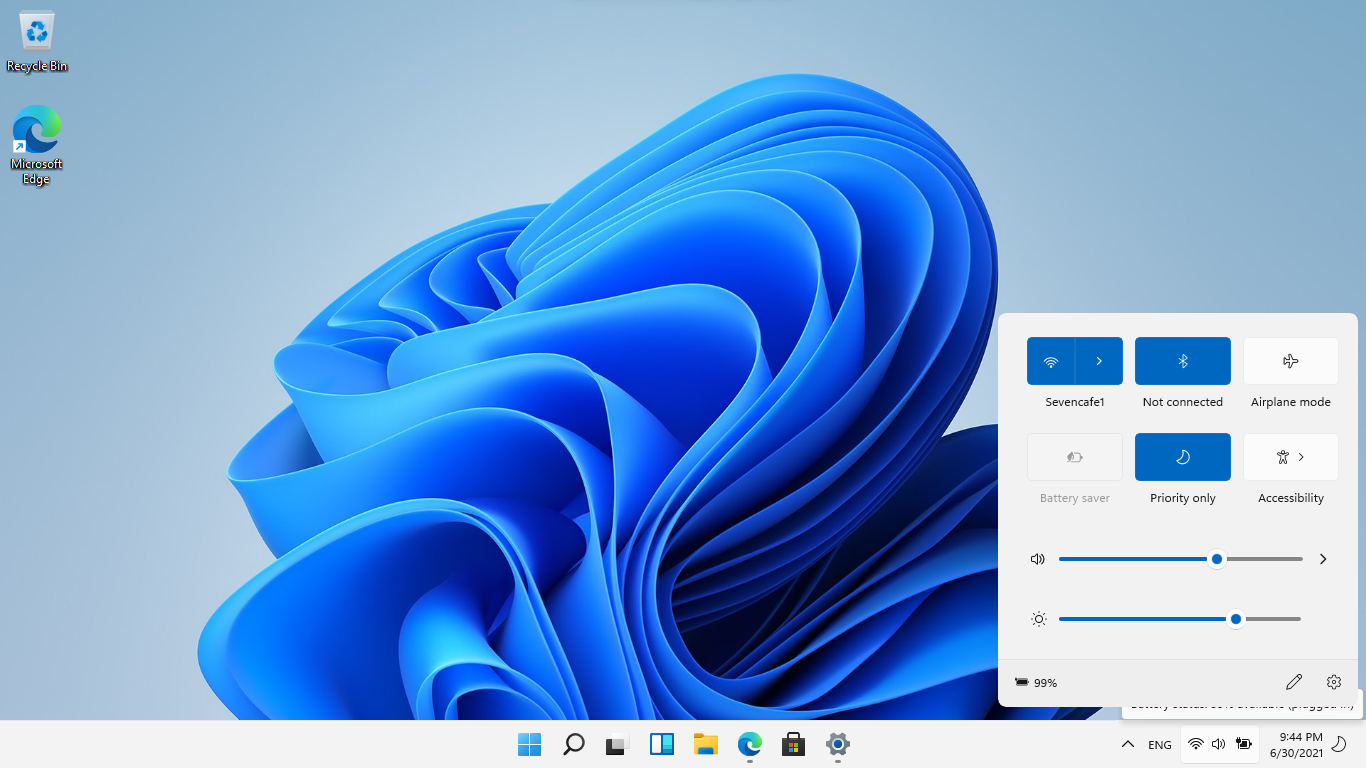This screenshot has width=1366, height=768.
Task: Expand Wi-Fi network list chevron
Action: (1099, 361)
